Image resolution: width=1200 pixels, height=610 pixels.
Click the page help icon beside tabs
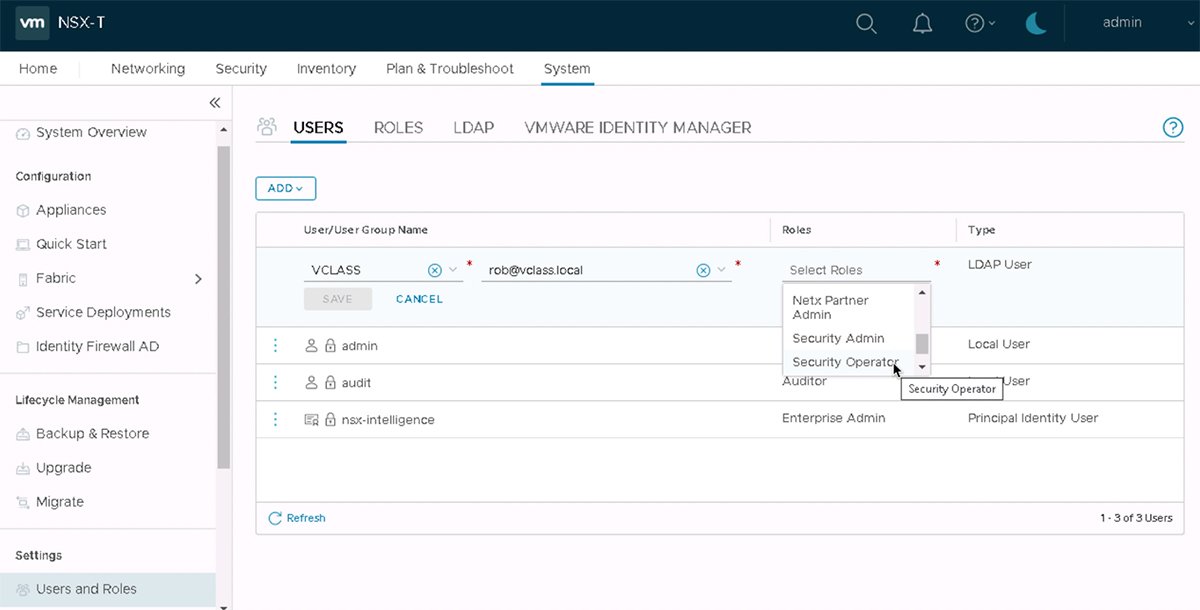pos(1172,127)
